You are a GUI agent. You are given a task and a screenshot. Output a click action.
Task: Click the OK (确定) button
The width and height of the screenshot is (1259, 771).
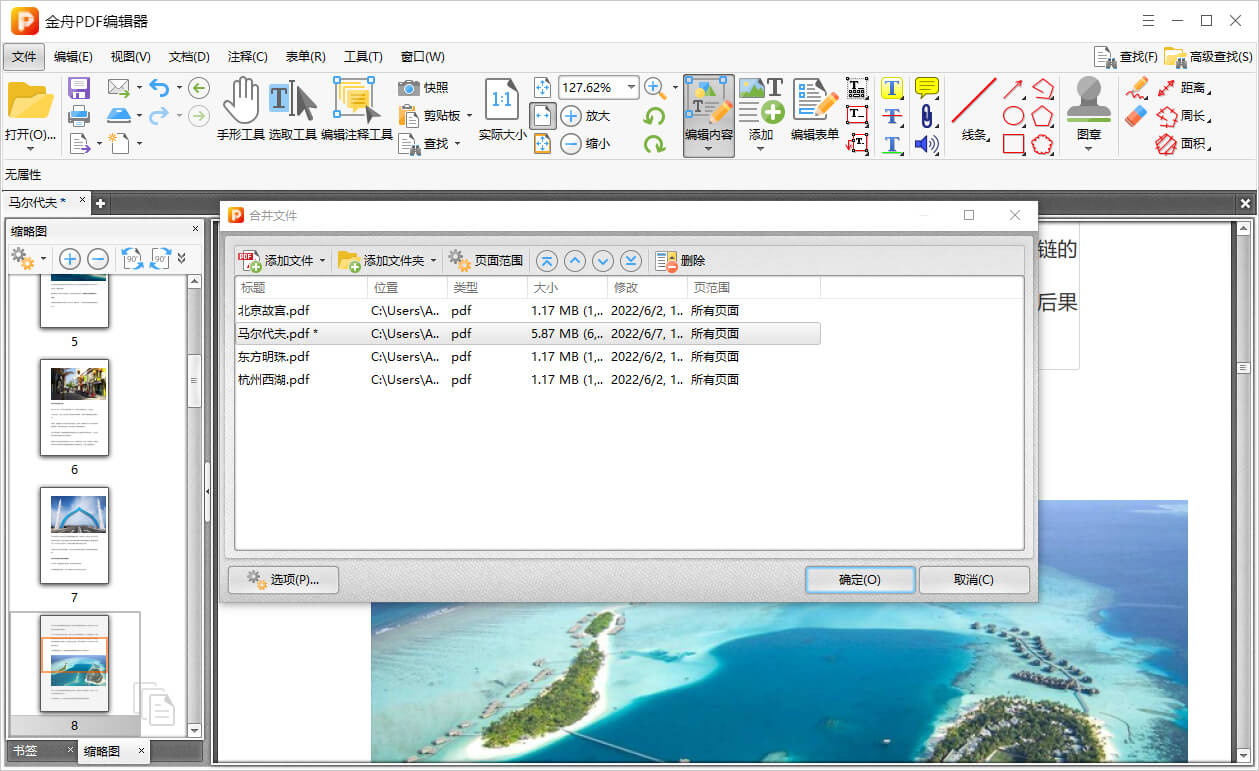(x=859, y=580)
